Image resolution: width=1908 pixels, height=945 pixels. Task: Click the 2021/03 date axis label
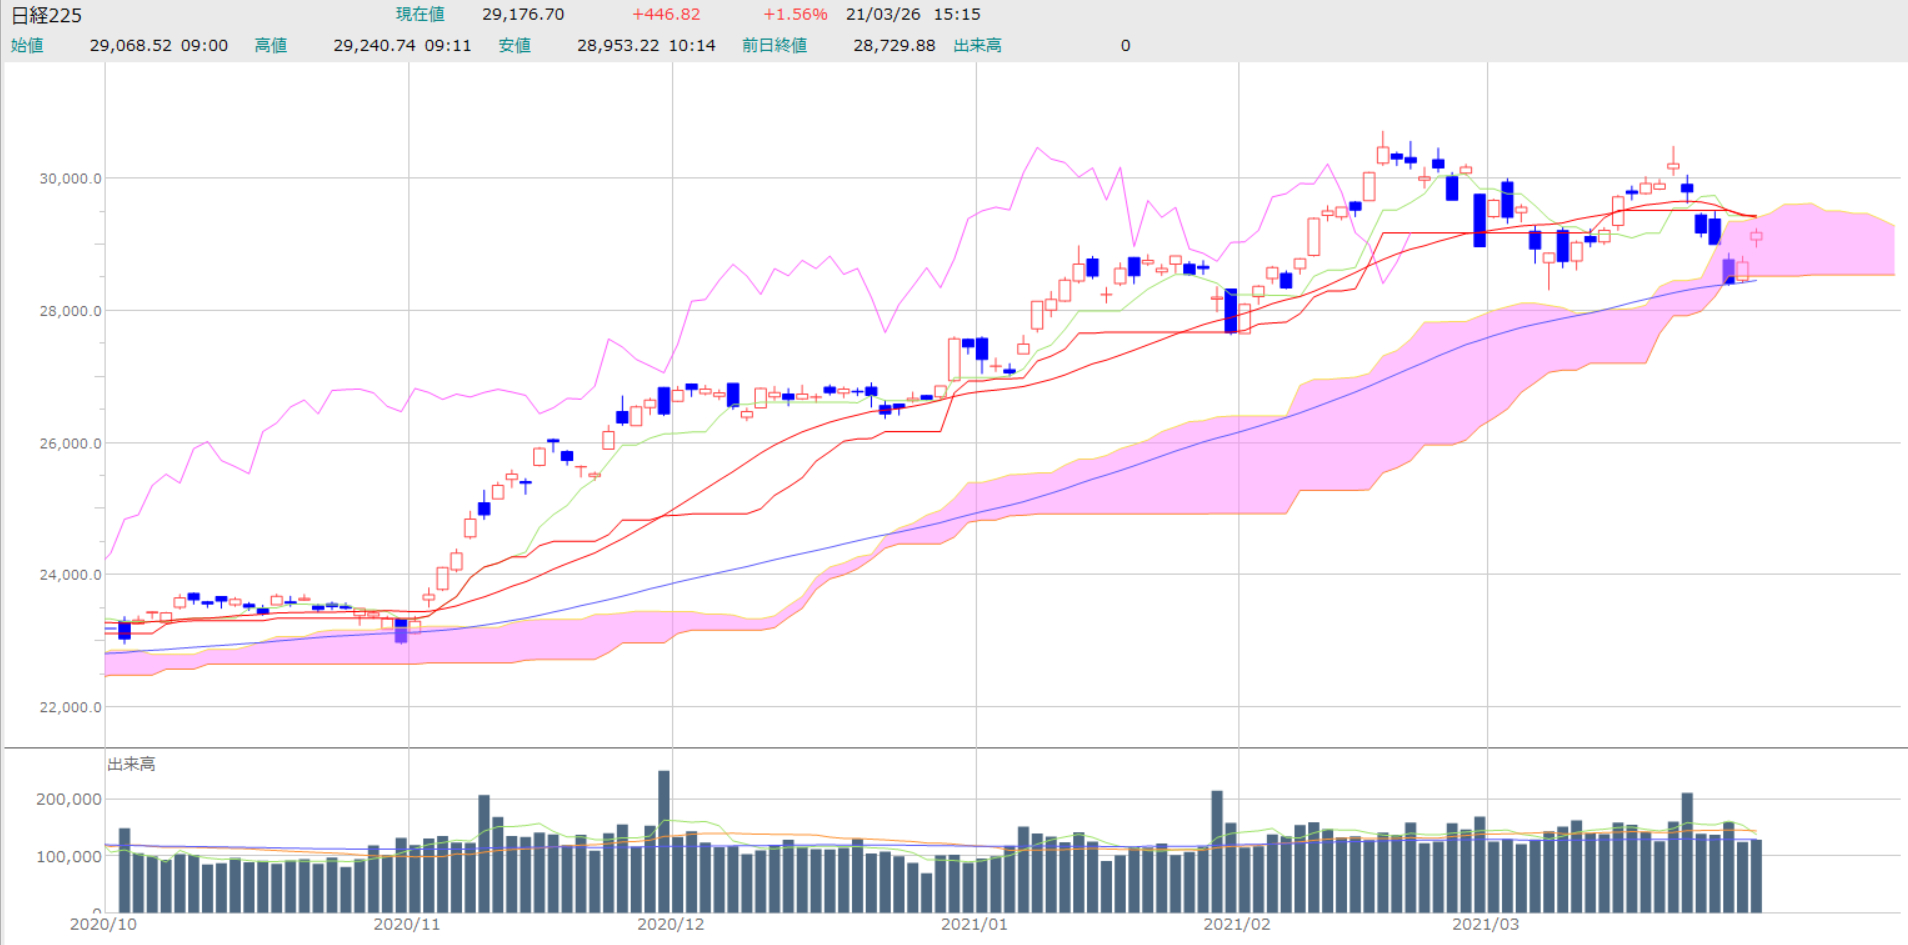point(1486,924)
